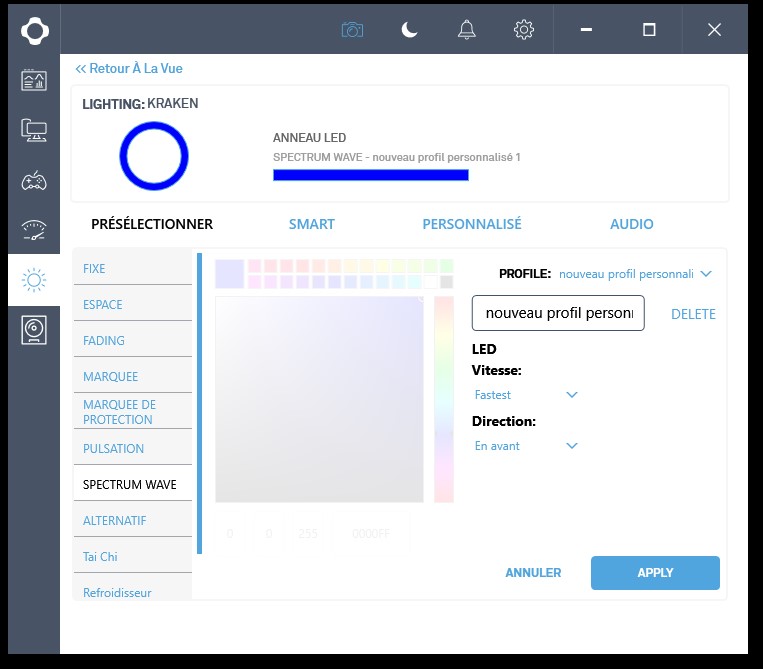The image size is (763, 669).
Task: Select the Tai Chi lighting mode
Action: click(x=133, y=557)
